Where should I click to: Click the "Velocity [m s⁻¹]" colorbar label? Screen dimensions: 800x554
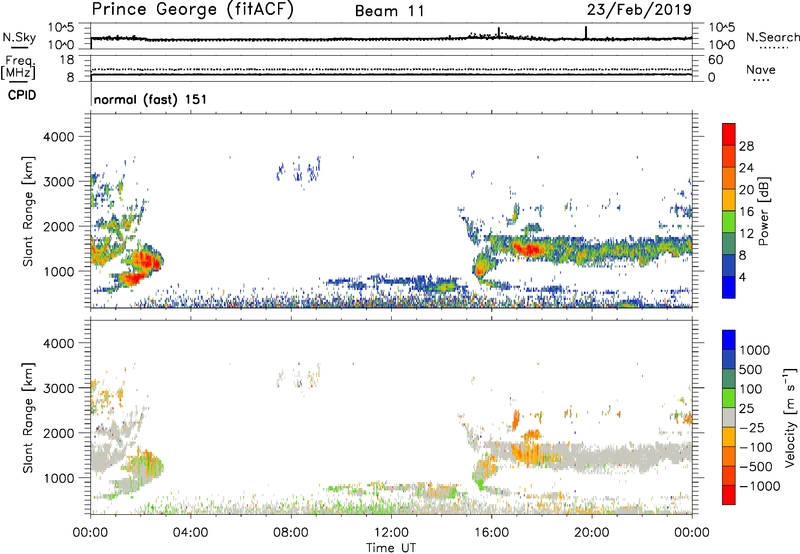point(790,417)
